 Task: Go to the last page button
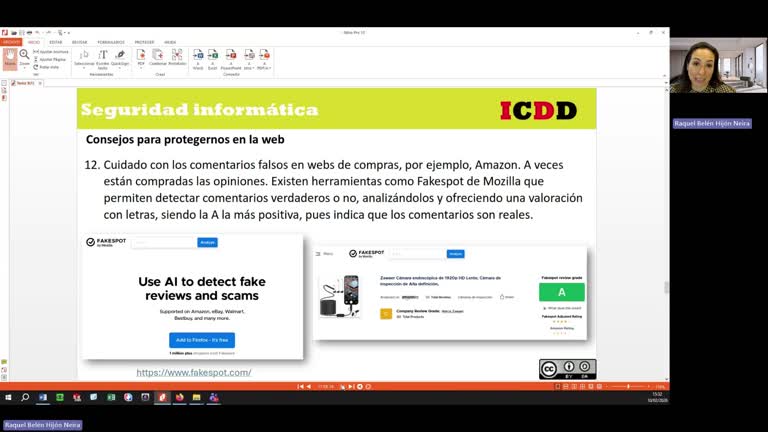(x=351, y=386)
